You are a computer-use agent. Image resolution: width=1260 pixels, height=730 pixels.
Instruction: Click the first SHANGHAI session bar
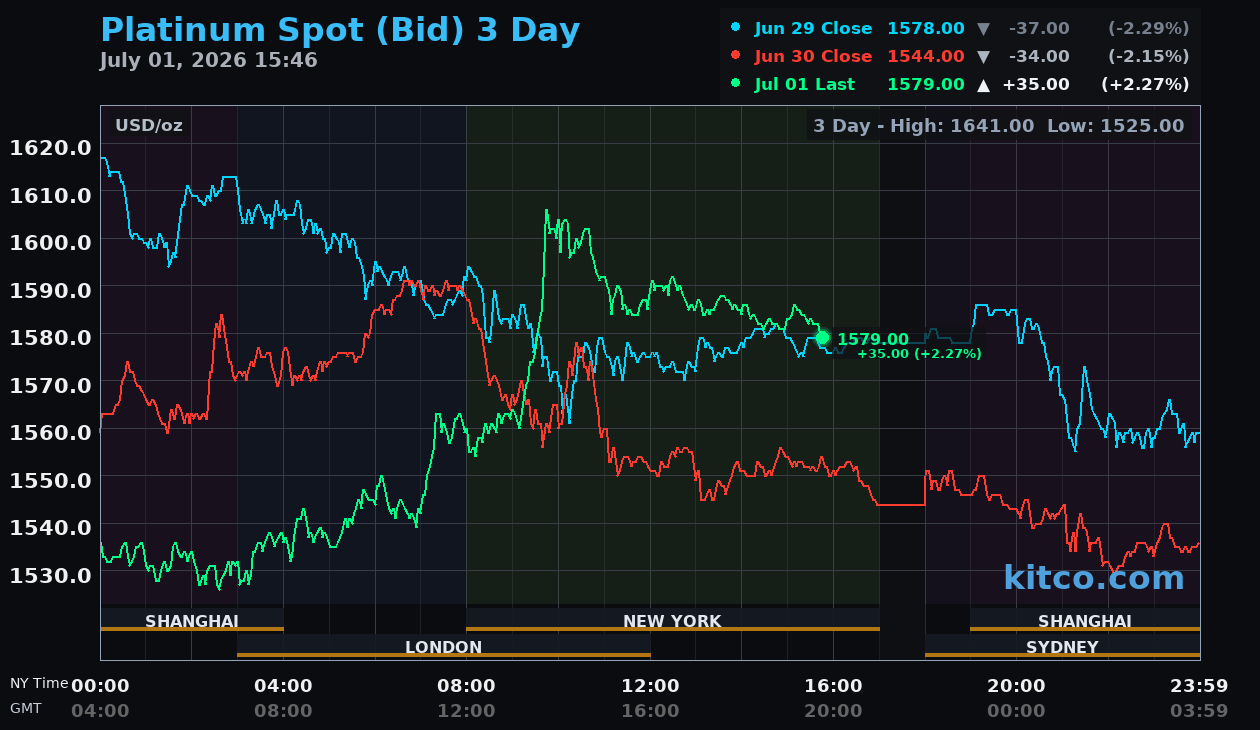pyautogui.click(x=192, y=620)
